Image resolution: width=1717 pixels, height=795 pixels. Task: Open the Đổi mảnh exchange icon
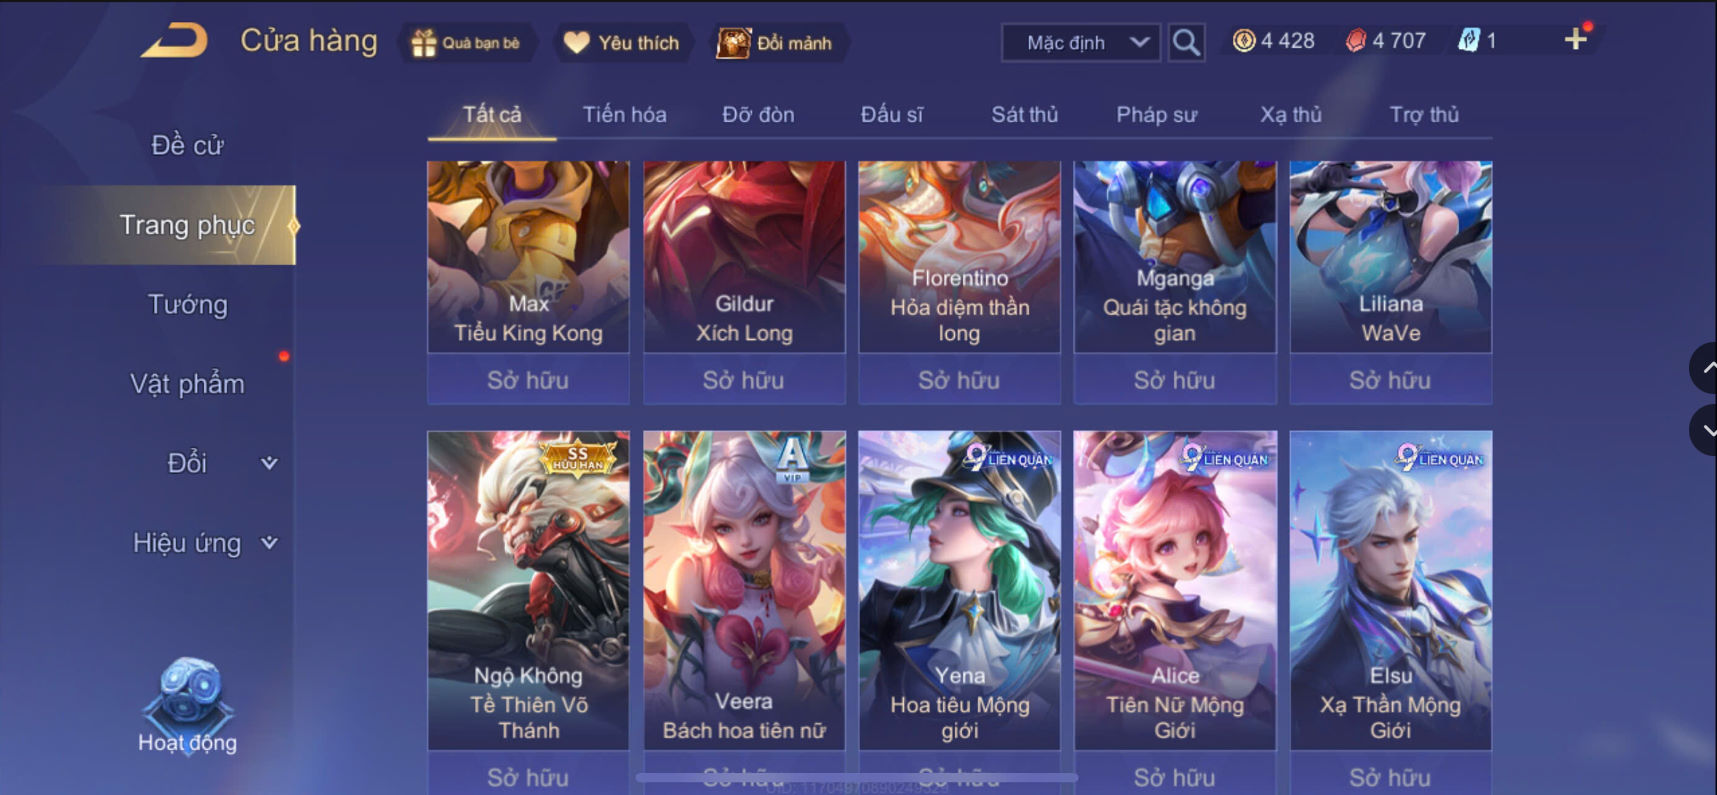733,43
